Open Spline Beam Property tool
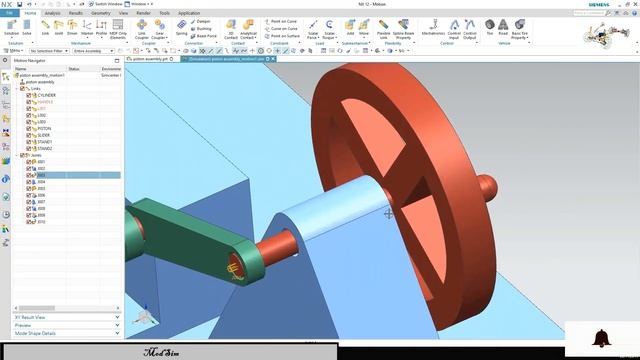The image size is (640, 360). 403,29
